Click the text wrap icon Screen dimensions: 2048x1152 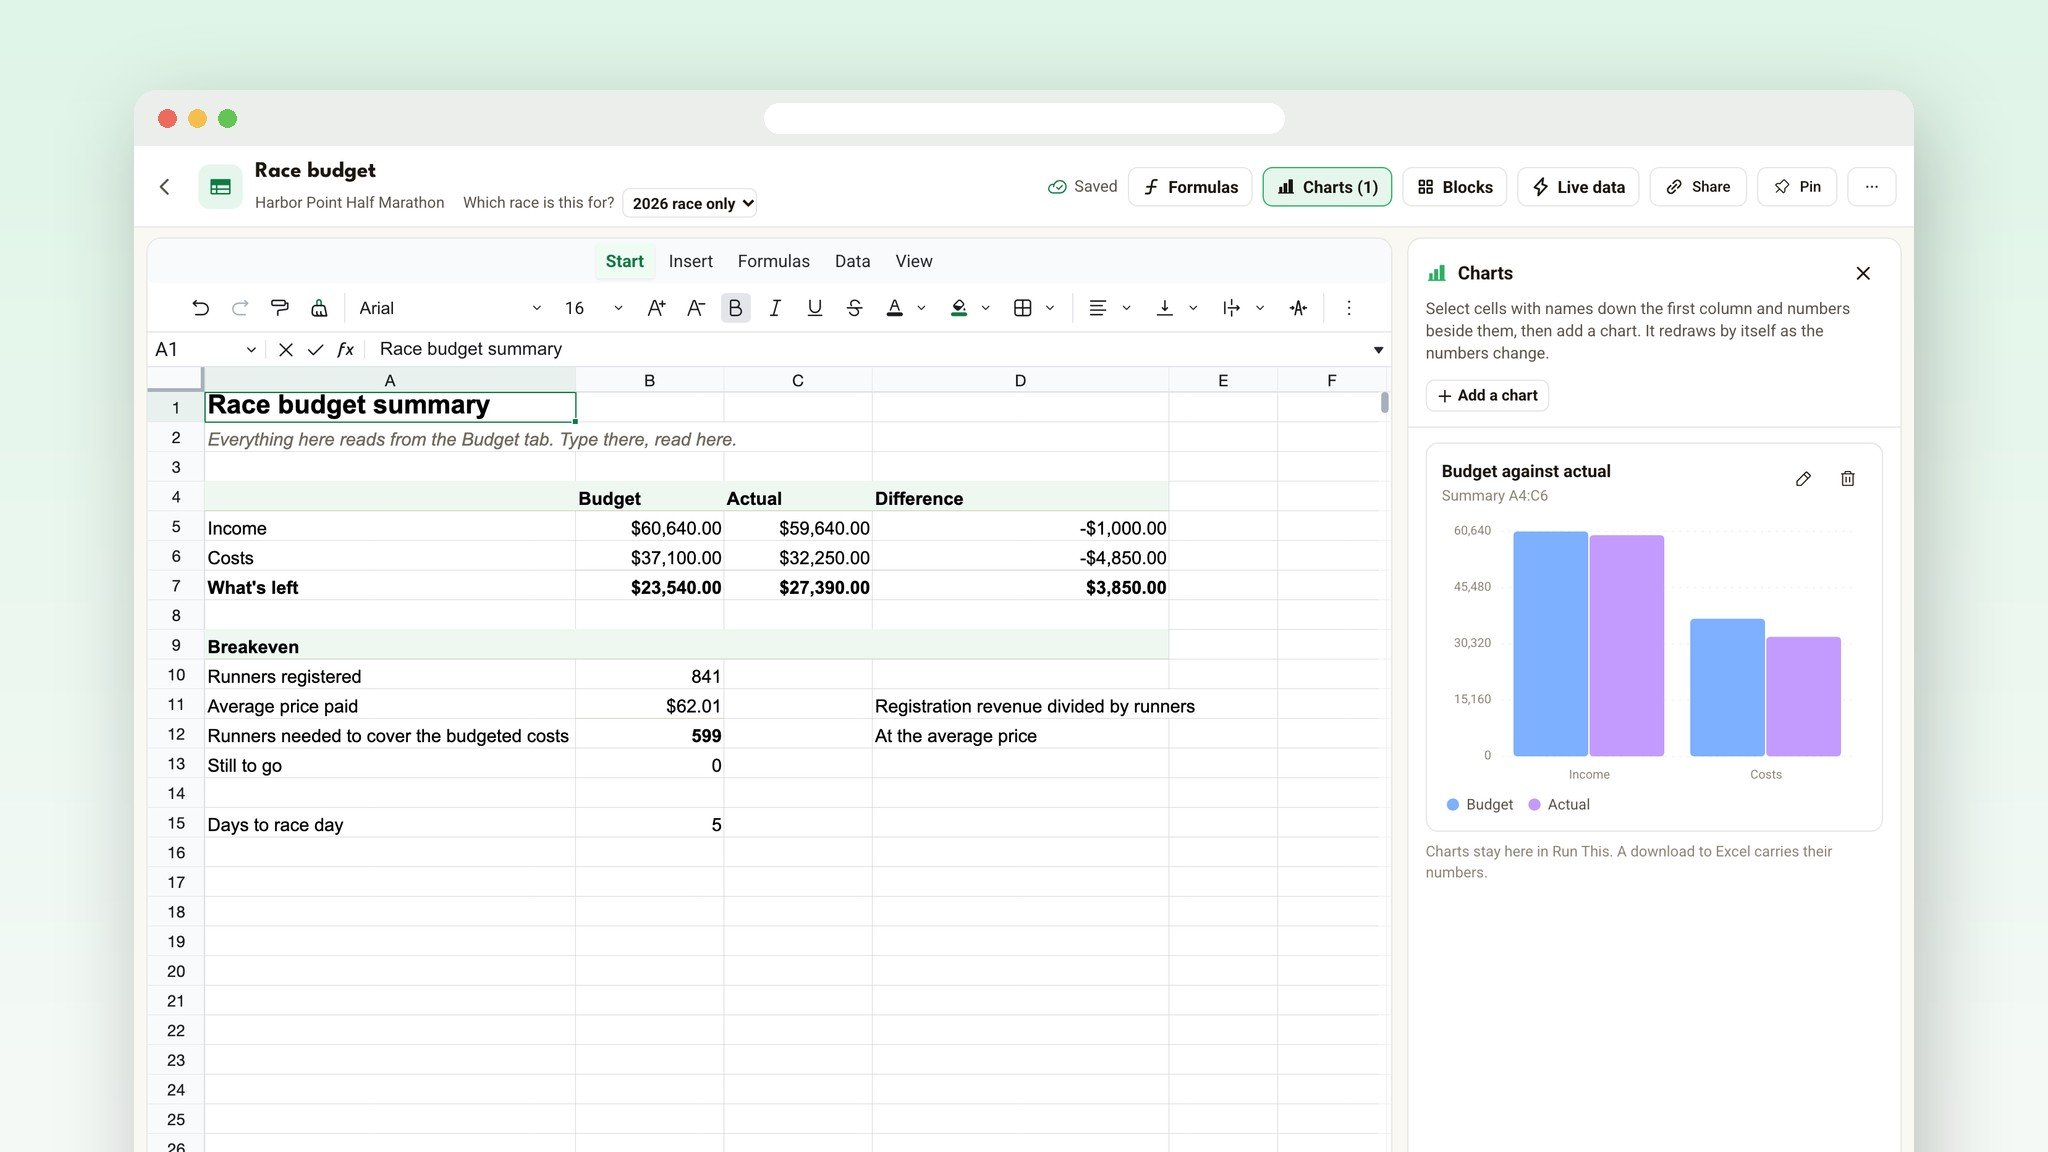coord(1231,308)
